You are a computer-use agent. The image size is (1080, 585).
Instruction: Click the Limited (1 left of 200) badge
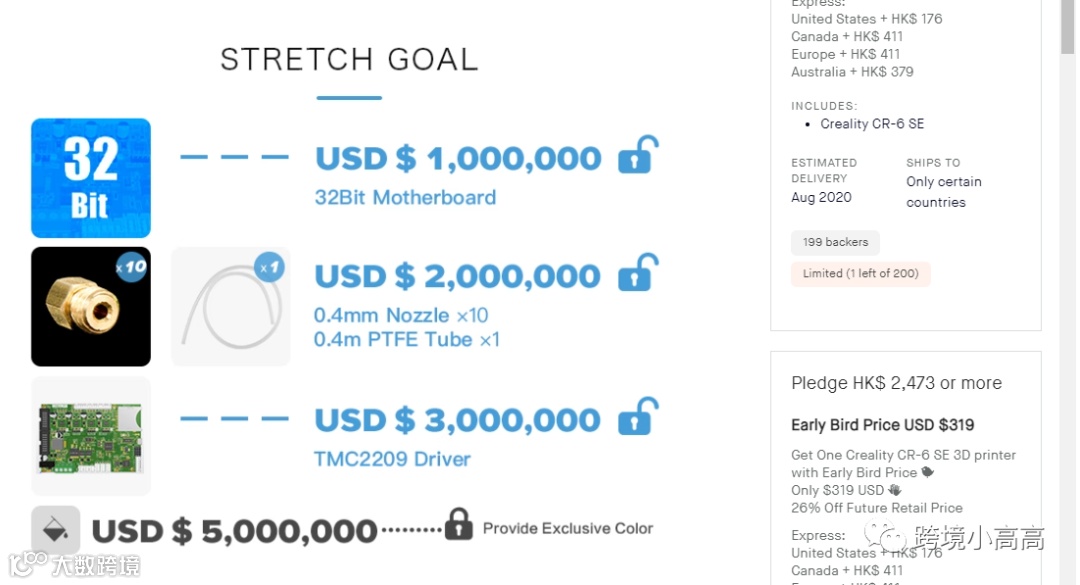click(x=861, y=273)
